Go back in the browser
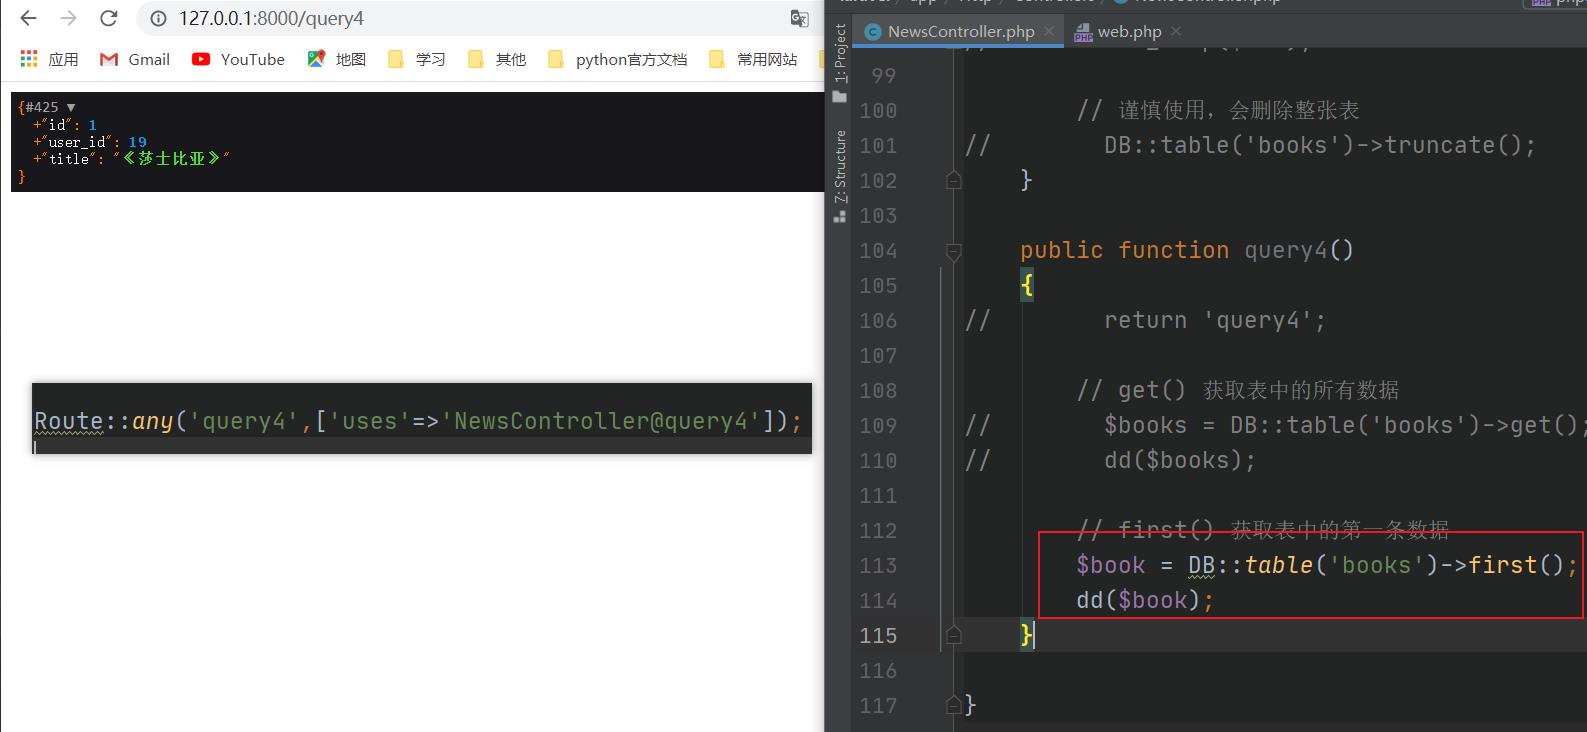The width and height of the screenshot is (1587, 732). pos(28,18)
